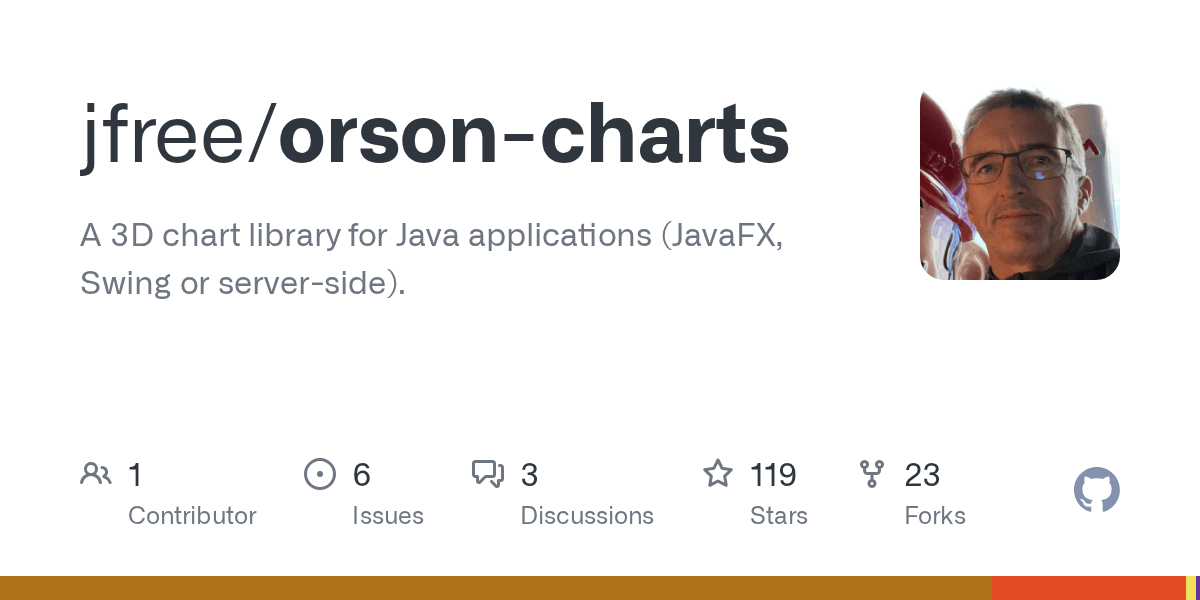Click the Stars star icon
Screen dimensions: 1200x600
[x=718, y=474]
